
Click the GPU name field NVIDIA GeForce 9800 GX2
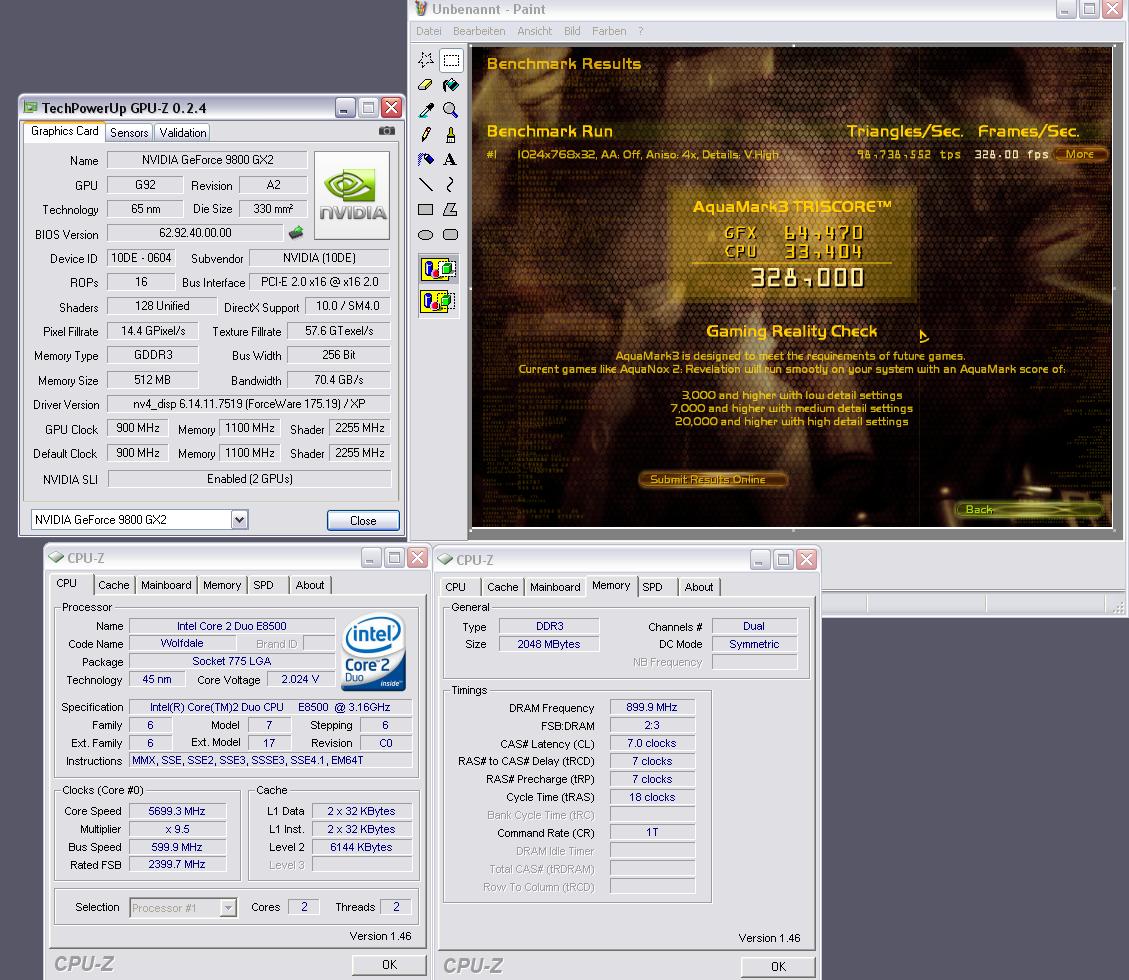[207, 160]
